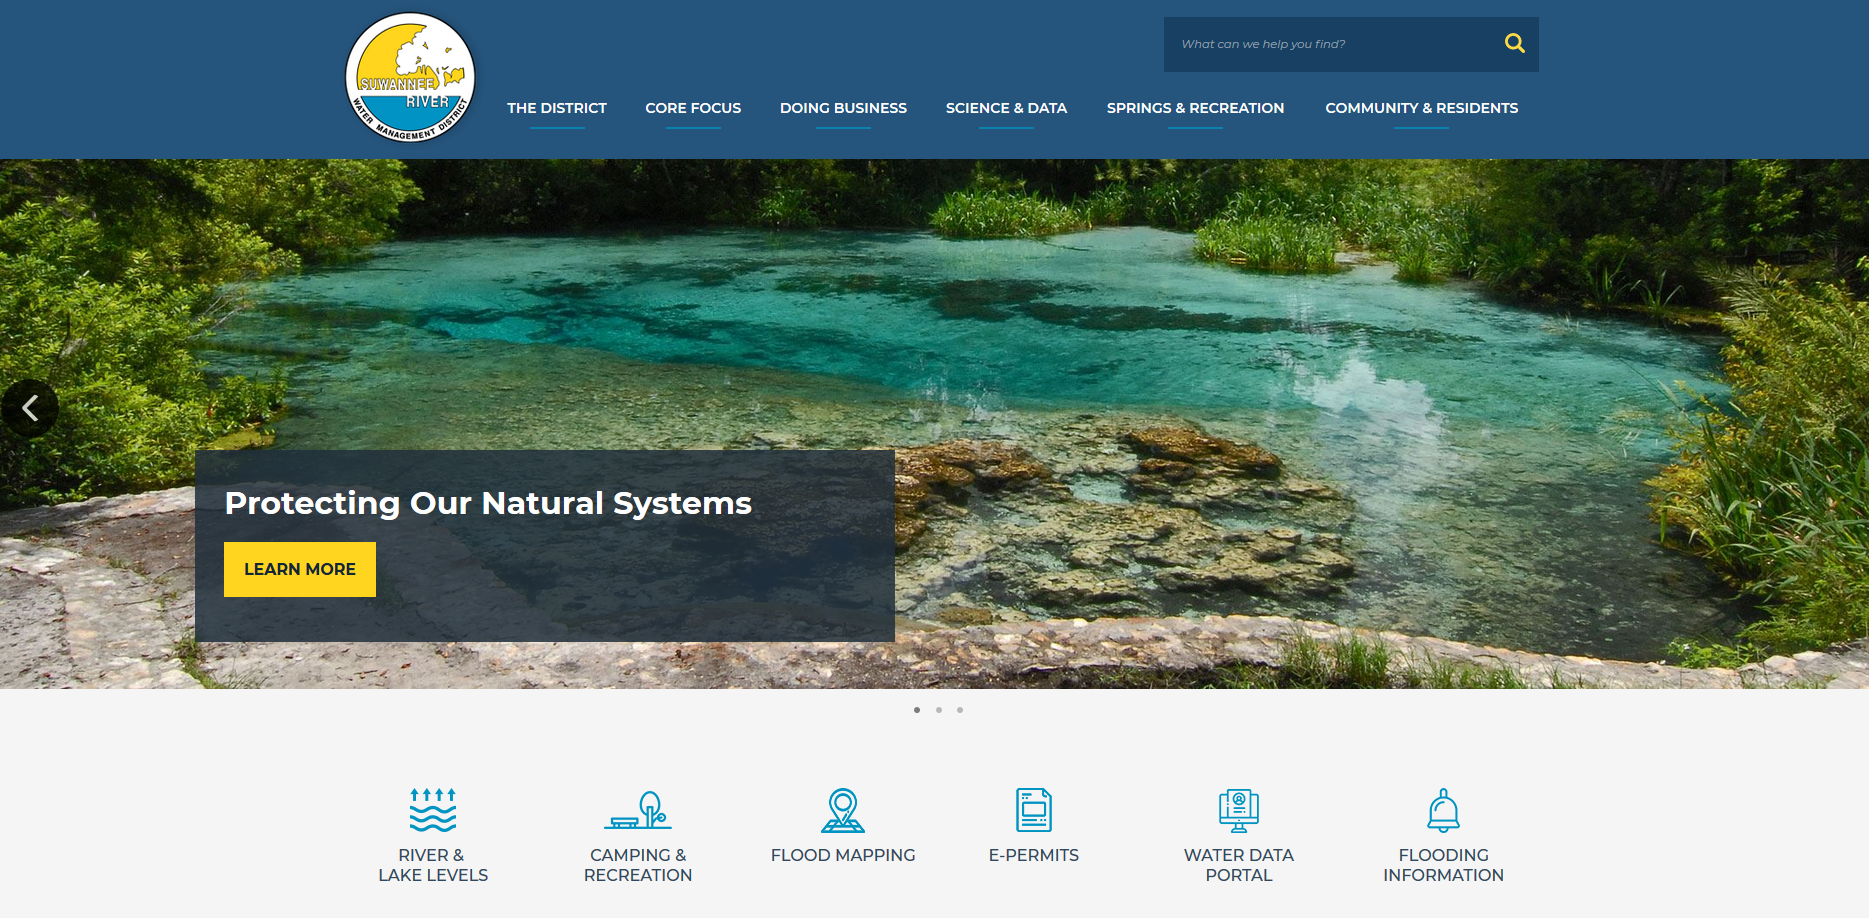Select the Springs & Recreation menu item

pyautogui.click(x=1195, y=108)
